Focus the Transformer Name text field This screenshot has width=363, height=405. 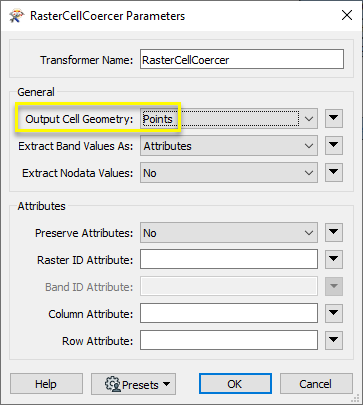click(242, 59)
